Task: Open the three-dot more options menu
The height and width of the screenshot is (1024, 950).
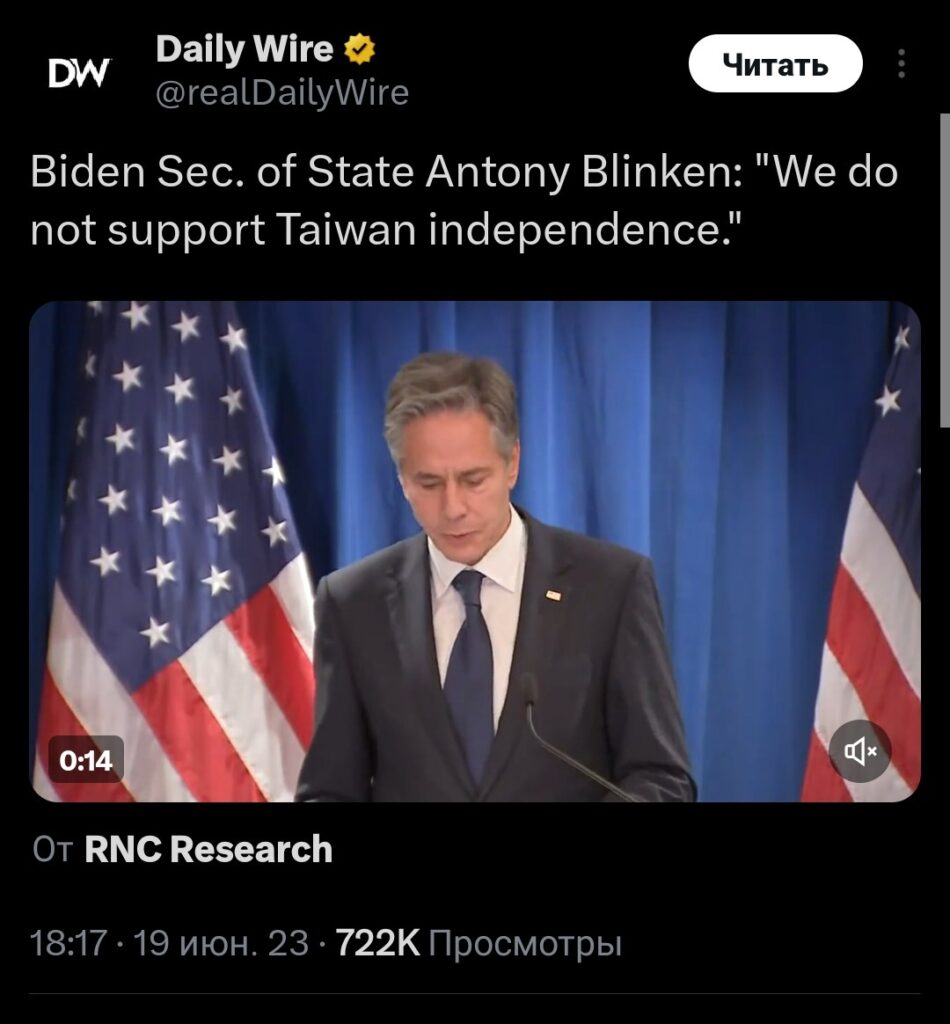Action: click(902, 64)
